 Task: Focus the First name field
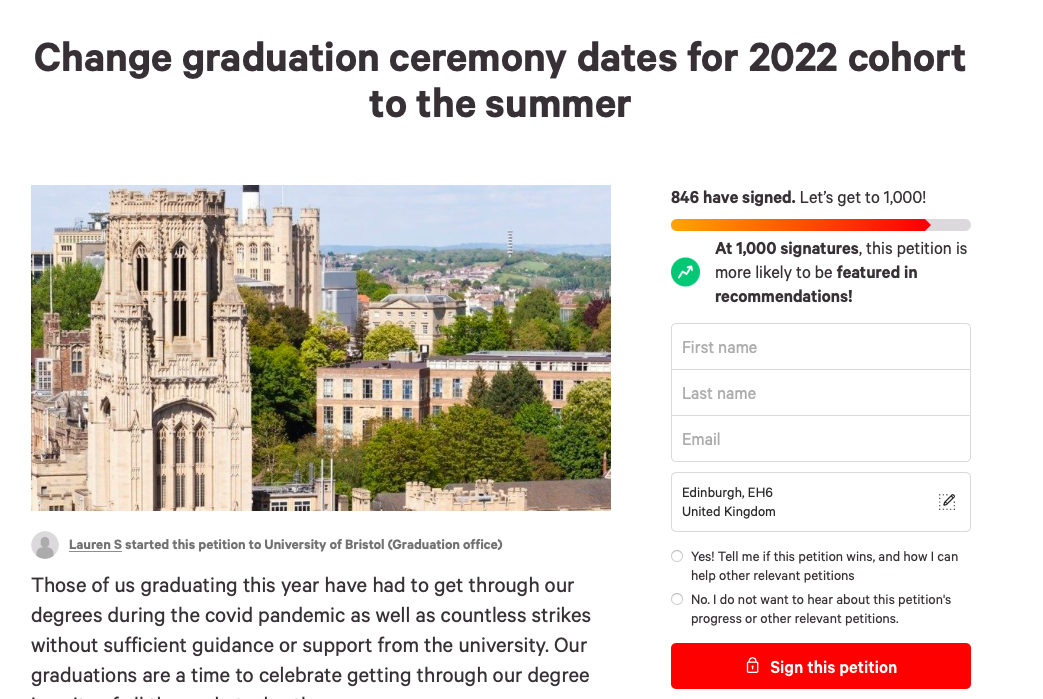(x=820, y=347)
